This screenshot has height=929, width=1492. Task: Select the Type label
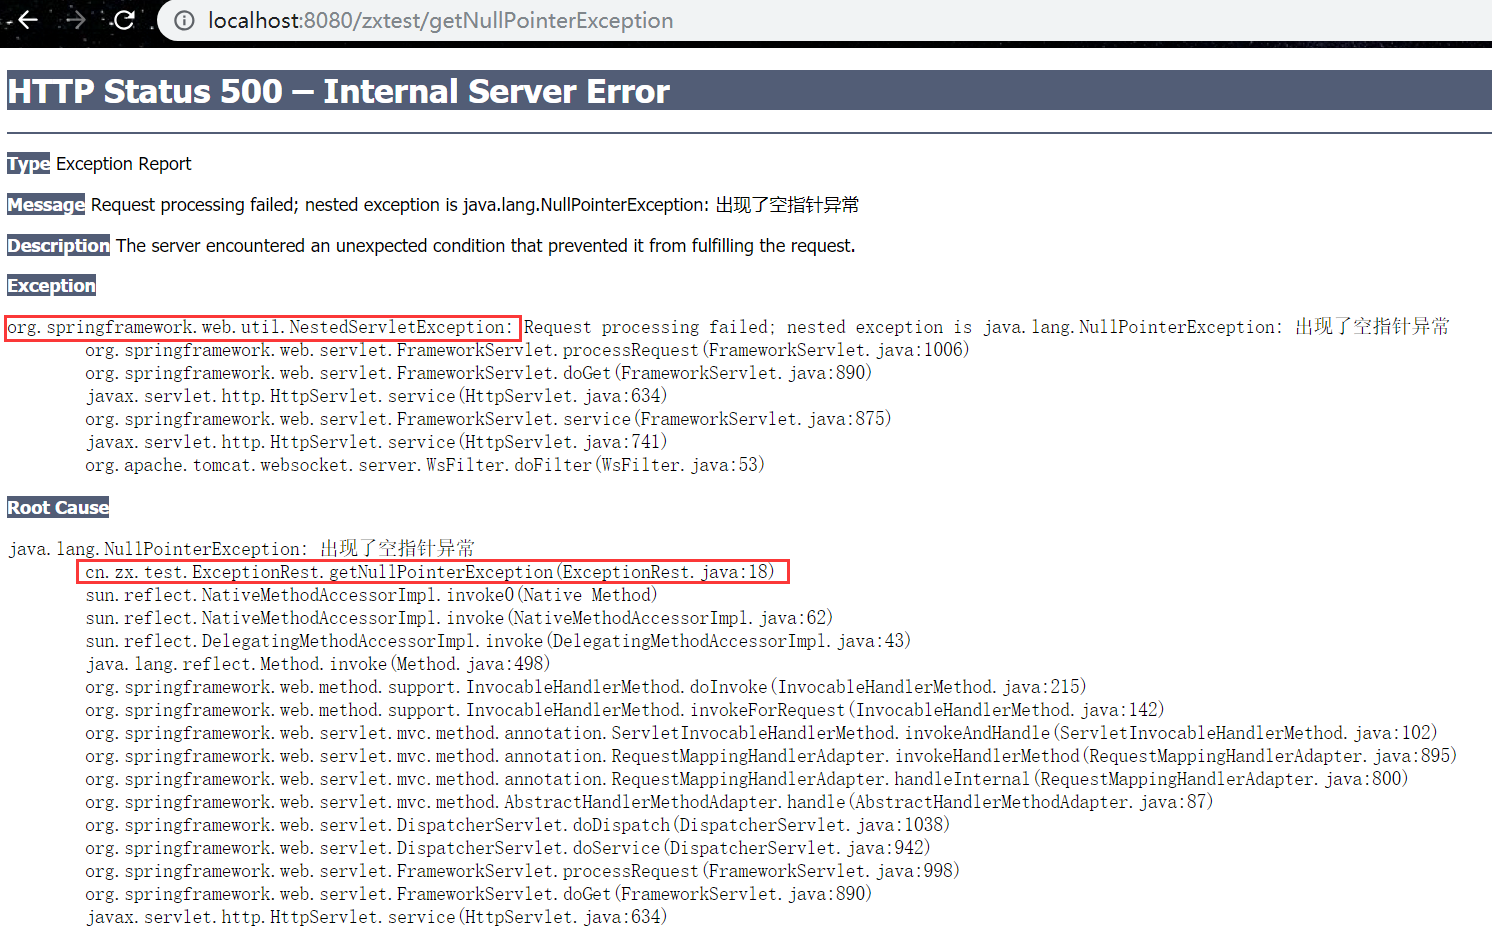point(28,164)
